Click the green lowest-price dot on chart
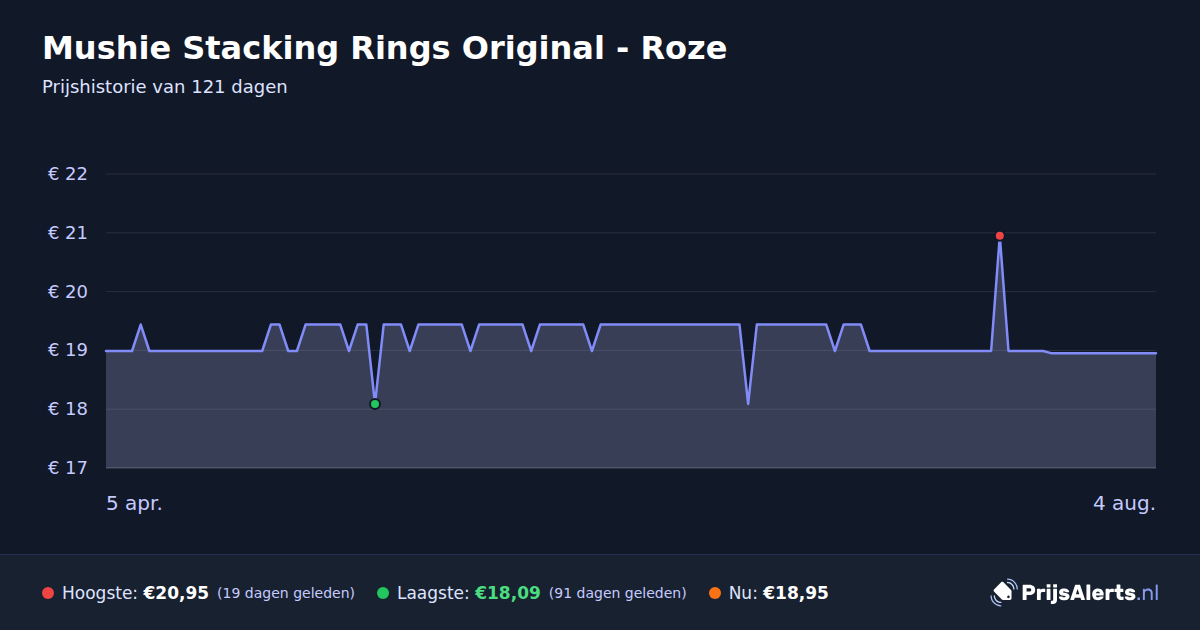This screenshot has width=1200, height=630. click(x=375, y=404)
